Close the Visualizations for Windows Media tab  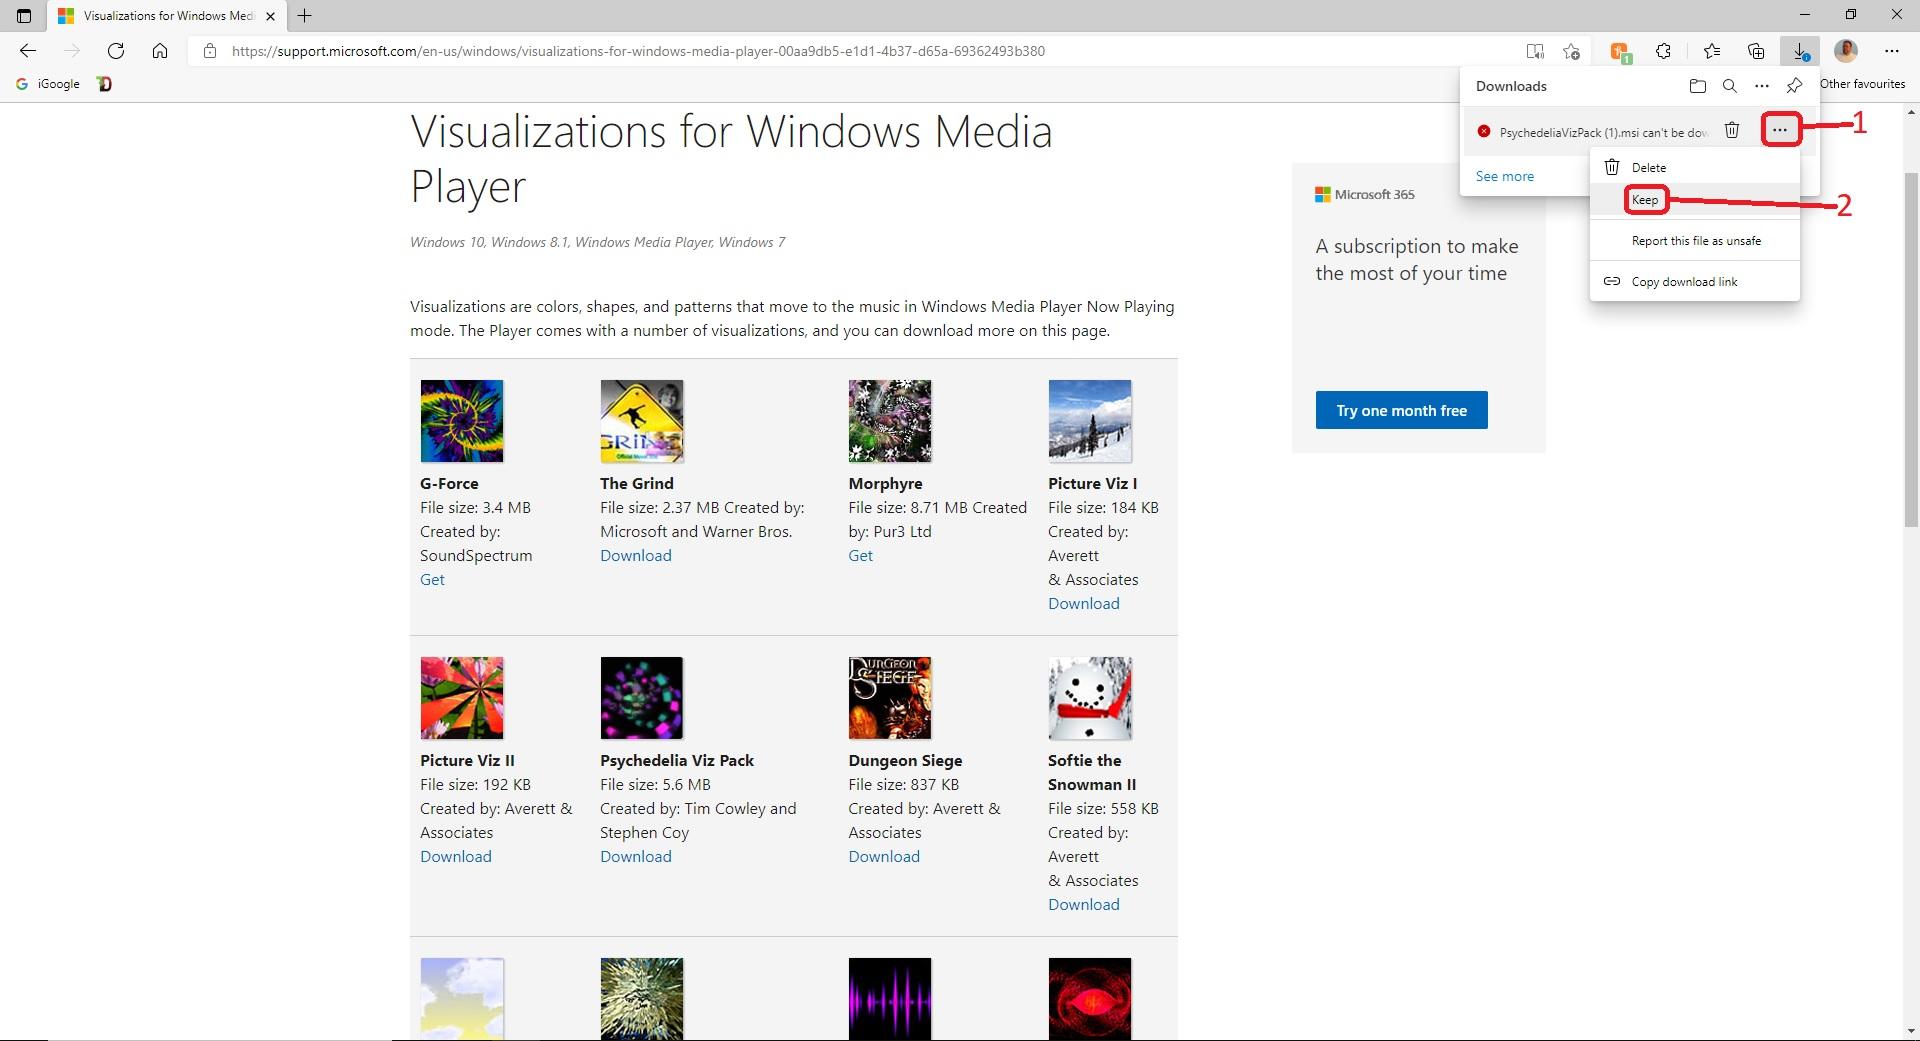coord(270,16)
